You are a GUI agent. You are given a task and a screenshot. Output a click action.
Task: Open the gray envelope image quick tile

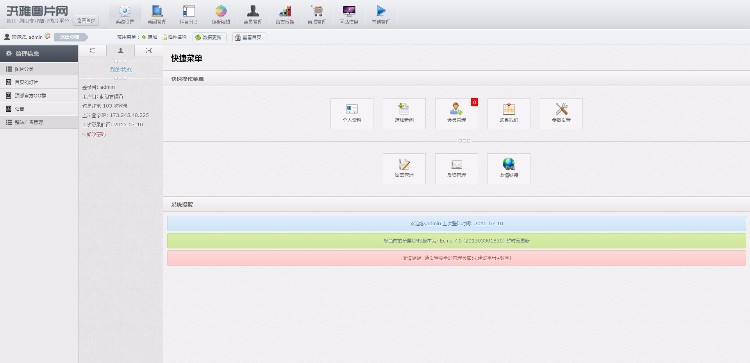click(x=456, y=168)
